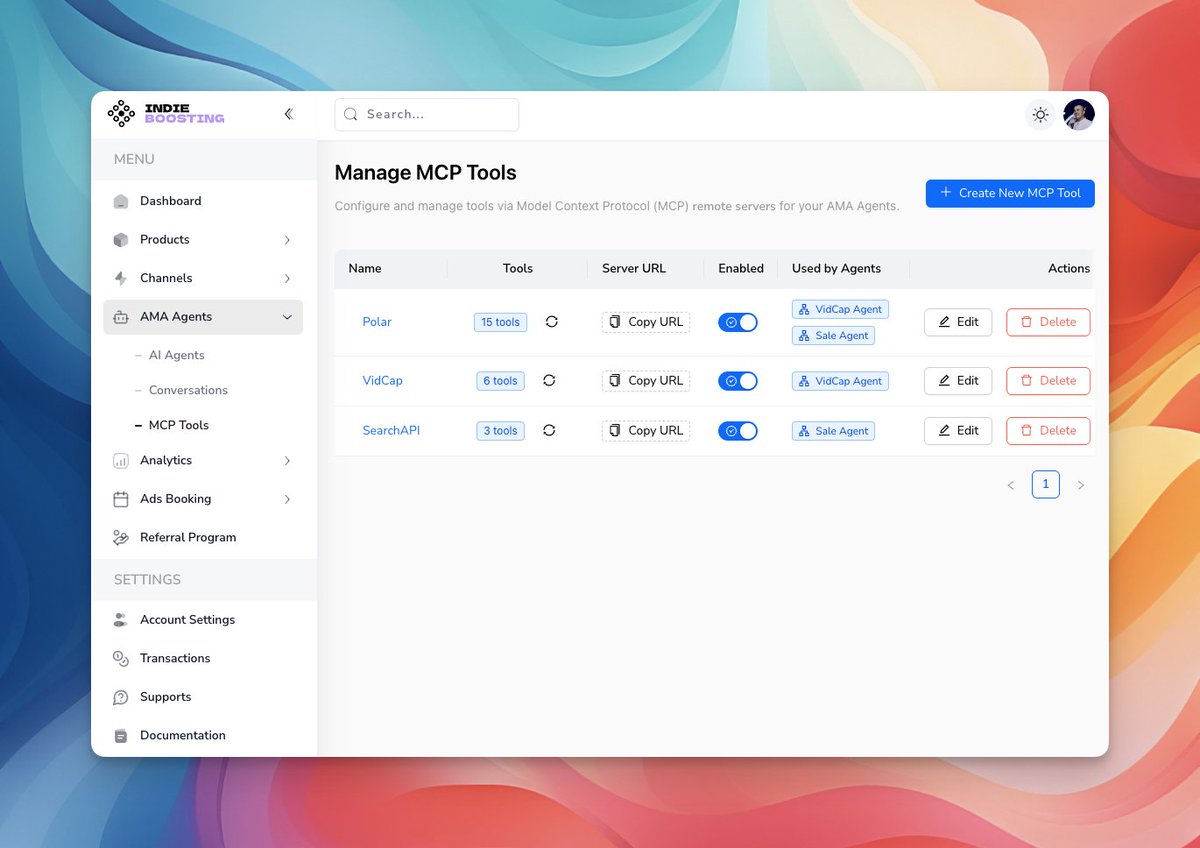Viewport: 1200px width, 848px height.
Task: Disable the SearchAPI enabled toggle
Action: [738, 431]
